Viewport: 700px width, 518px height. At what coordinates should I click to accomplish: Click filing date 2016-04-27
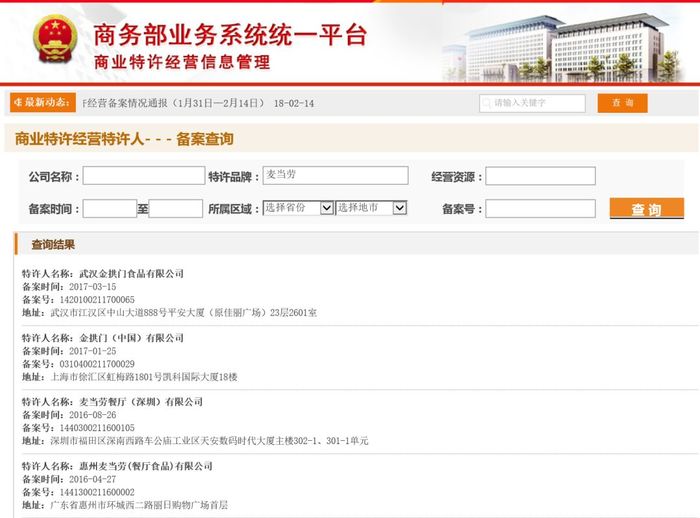pos(92,479)
